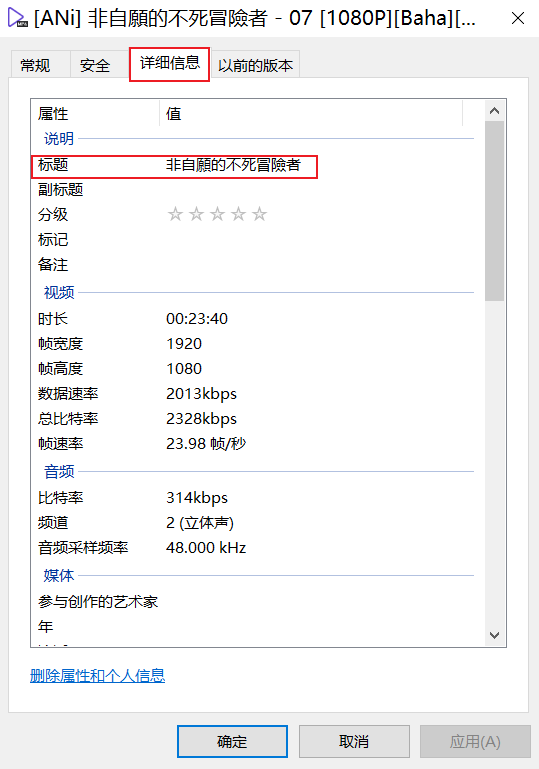Viewport: 539px width, 769px height.
Task: Switch to the 常规 tab
Action: [x=35, y=65]
